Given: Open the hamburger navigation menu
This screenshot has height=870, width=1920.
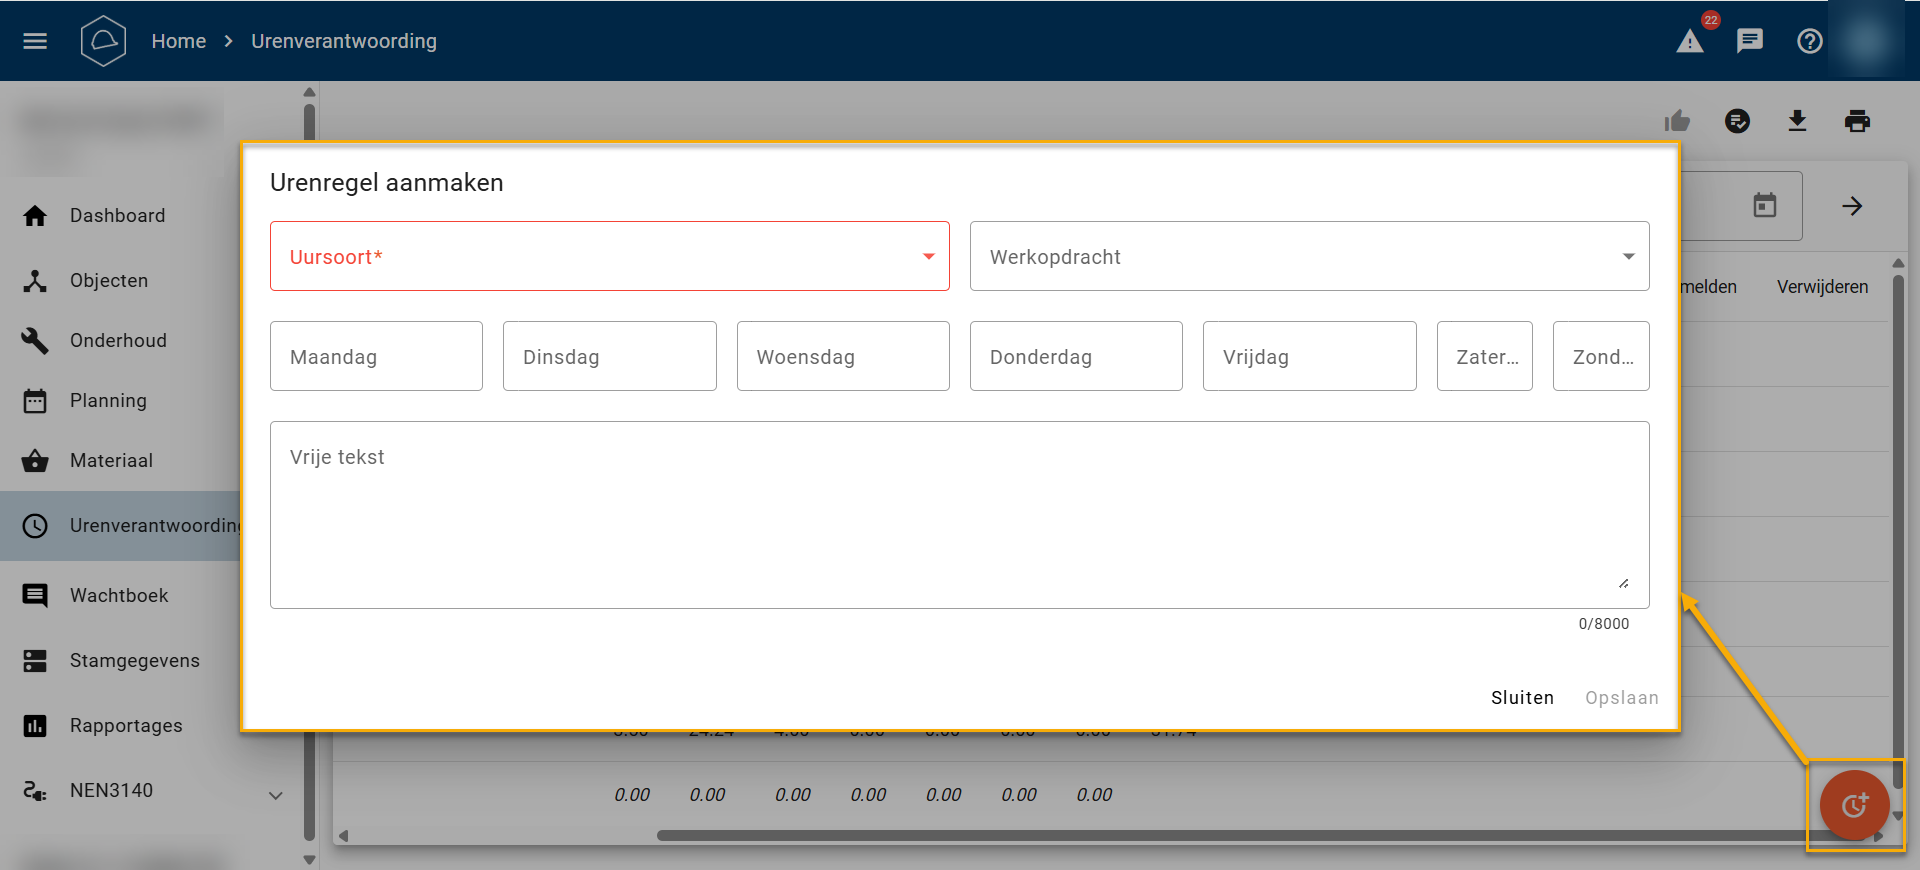Looking at the screenshot, I should [x=35, y=41].
